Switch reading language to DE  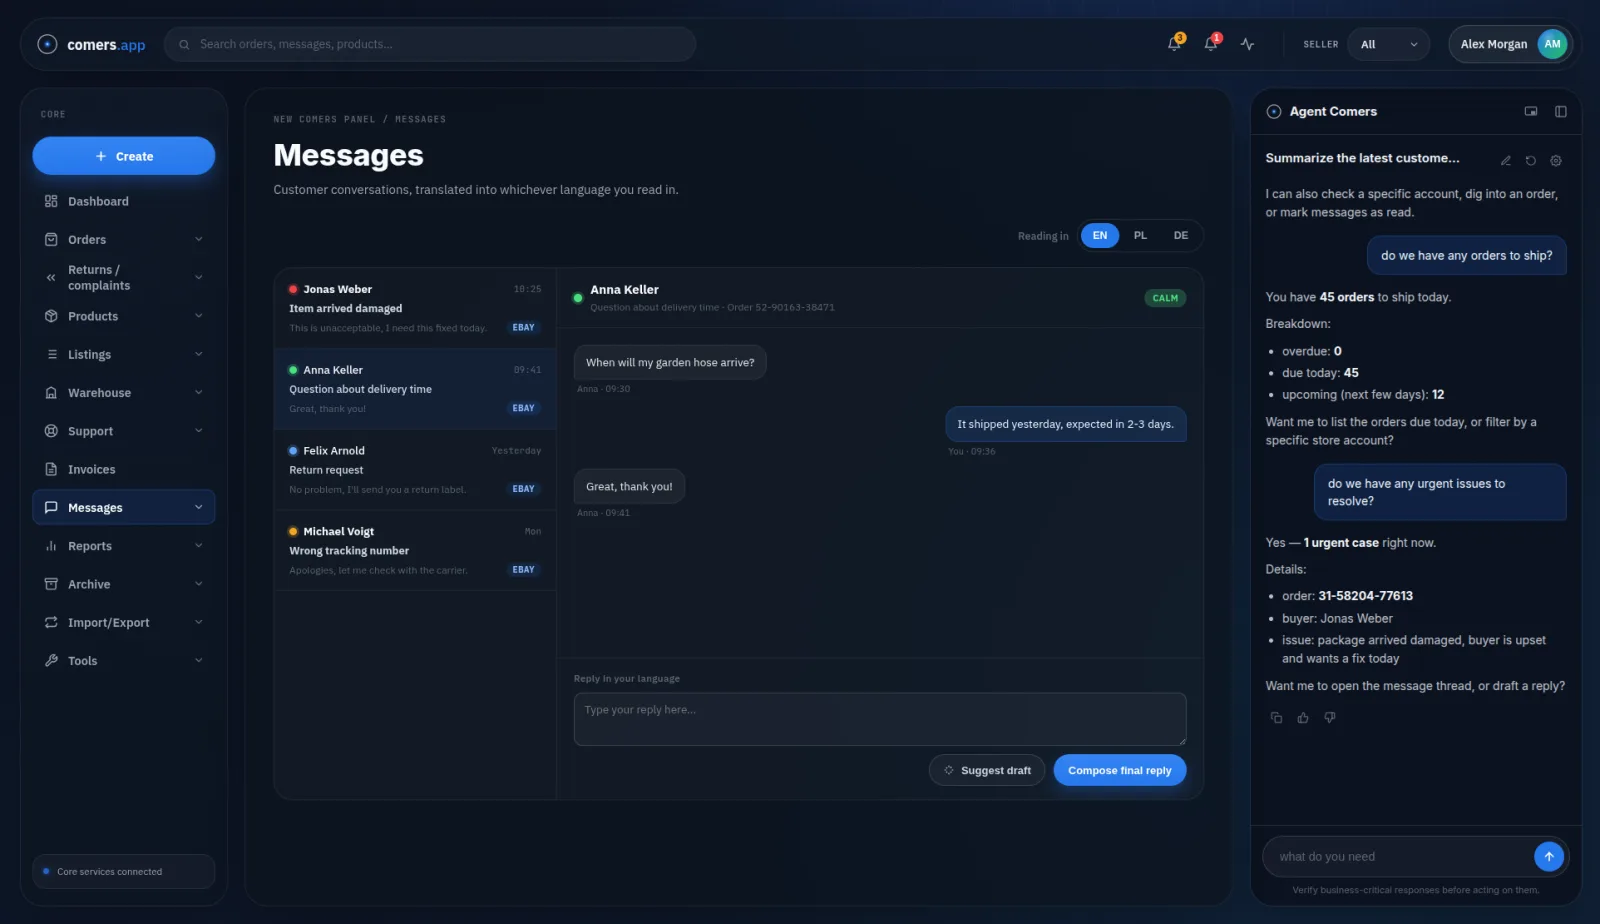tap(1181, 236)
